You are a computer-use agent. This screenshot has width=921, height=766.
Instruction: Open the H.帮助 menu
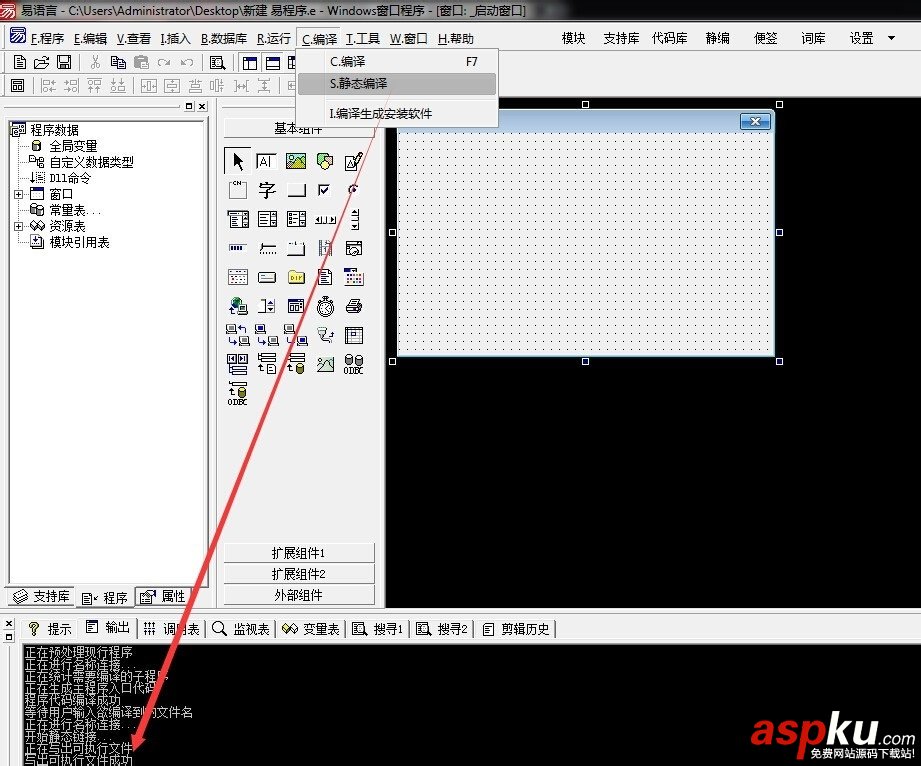[456, 39]
